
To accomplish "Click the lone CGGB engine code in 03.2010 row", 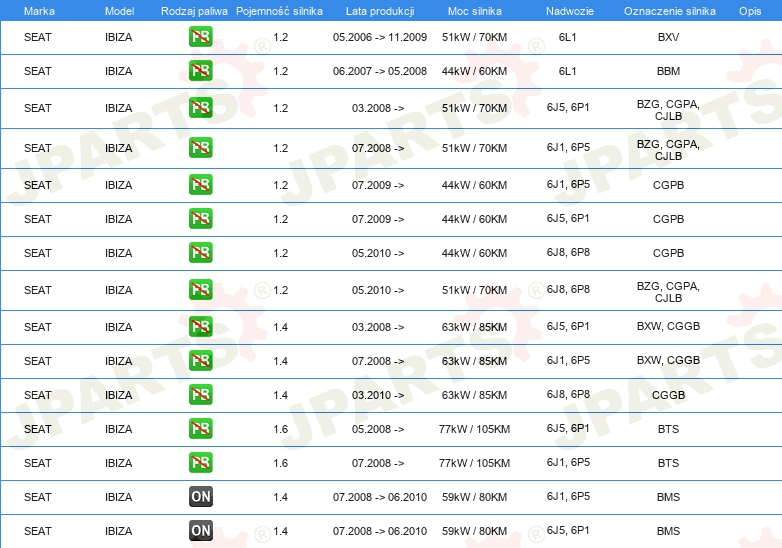I will tap(668, 395).
